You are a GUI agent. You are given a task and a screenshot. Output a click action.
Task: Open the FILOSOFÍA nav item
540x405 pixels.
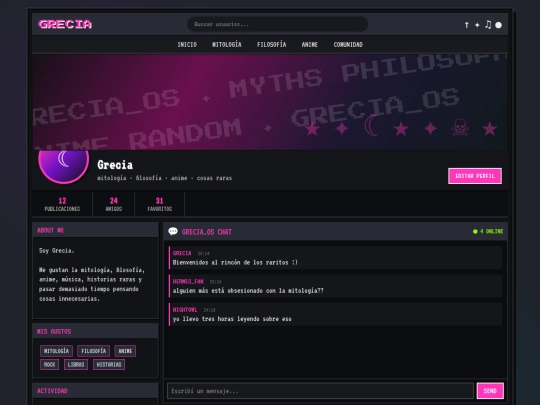coord(271,44)
